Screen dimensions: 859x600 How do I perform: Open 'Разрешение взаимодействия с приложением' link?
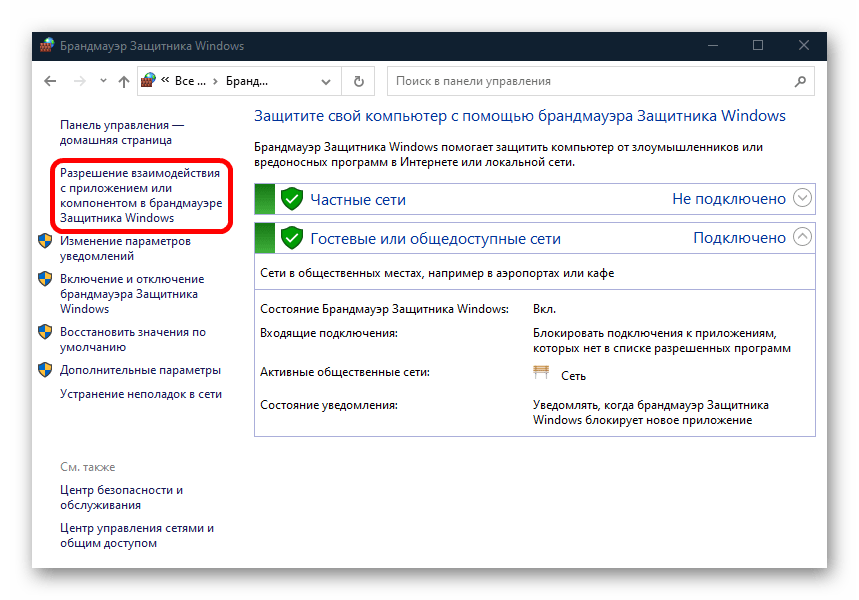[141, 196]
